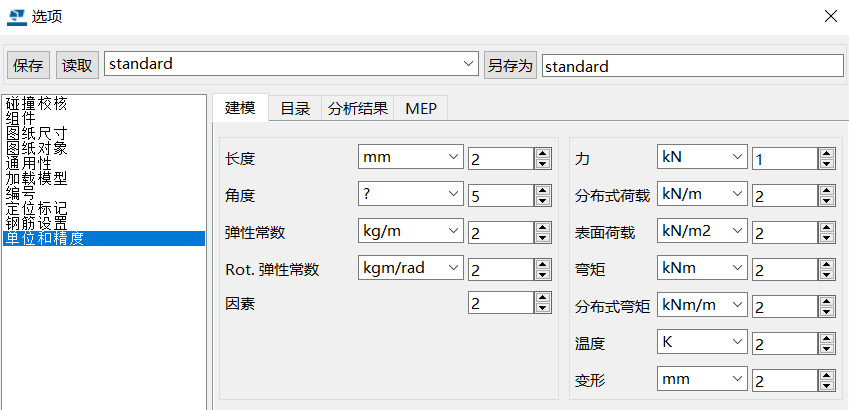Click the 角度 precision value field

click(501, 196)
